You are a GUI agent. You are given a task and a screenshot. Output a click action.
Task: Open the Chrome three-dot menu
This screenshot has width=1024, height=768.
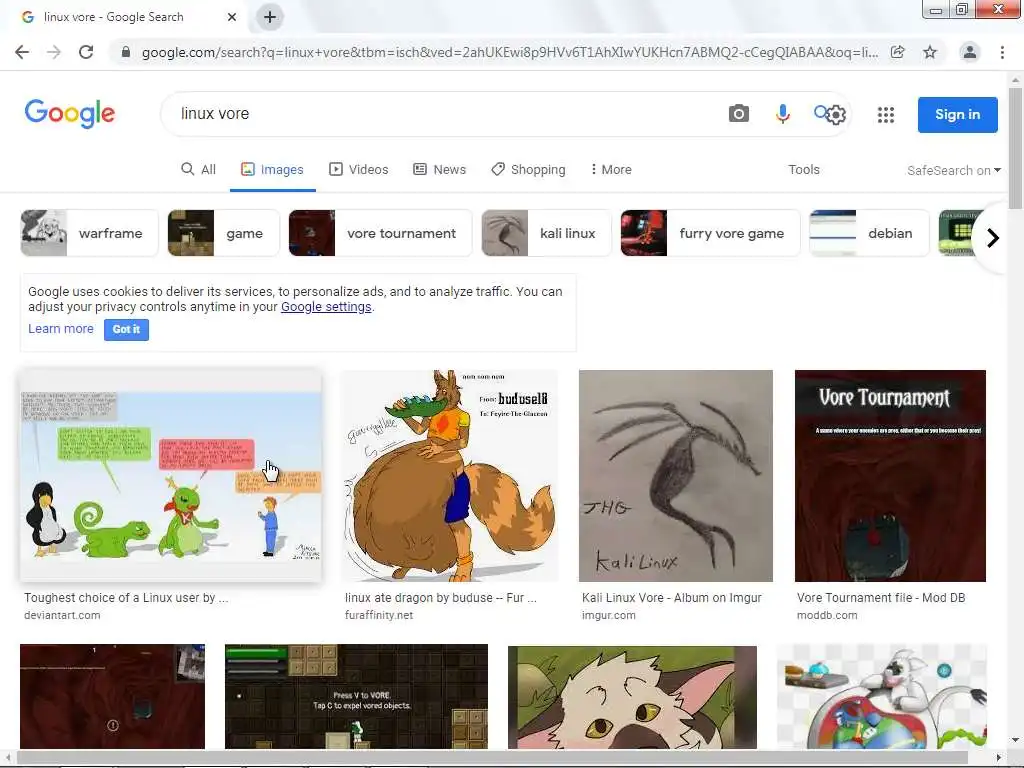tap(1002, 52)
